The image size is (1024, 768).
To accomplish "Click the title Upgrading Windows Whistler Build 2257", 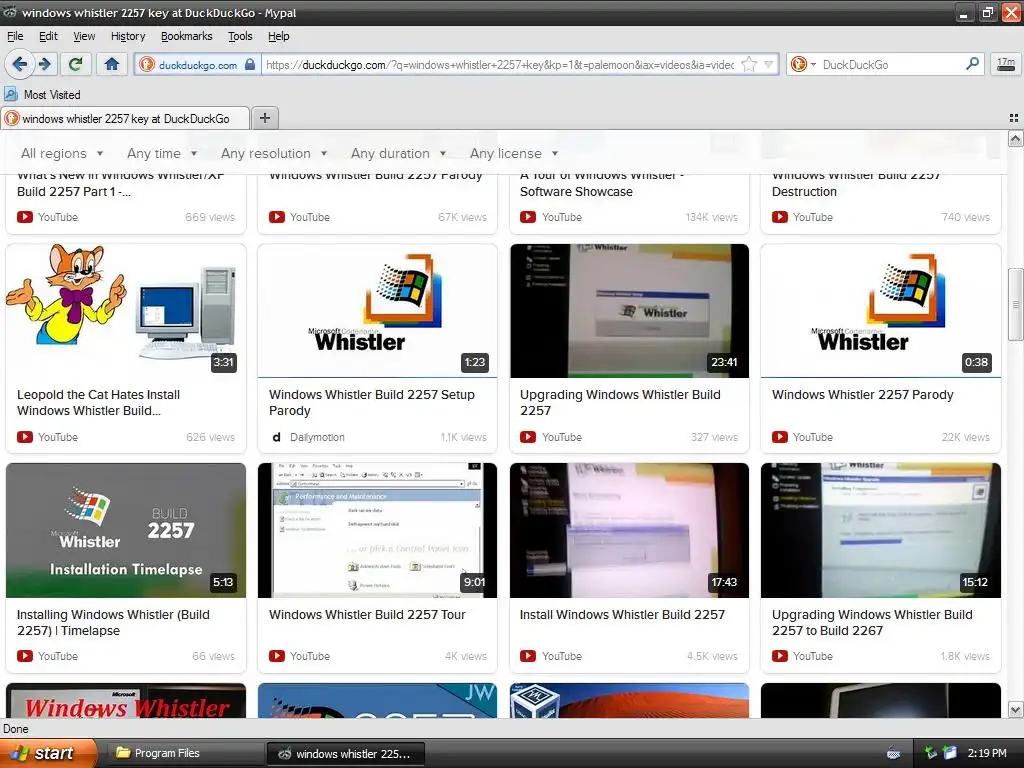I will [x=620, y=402].
